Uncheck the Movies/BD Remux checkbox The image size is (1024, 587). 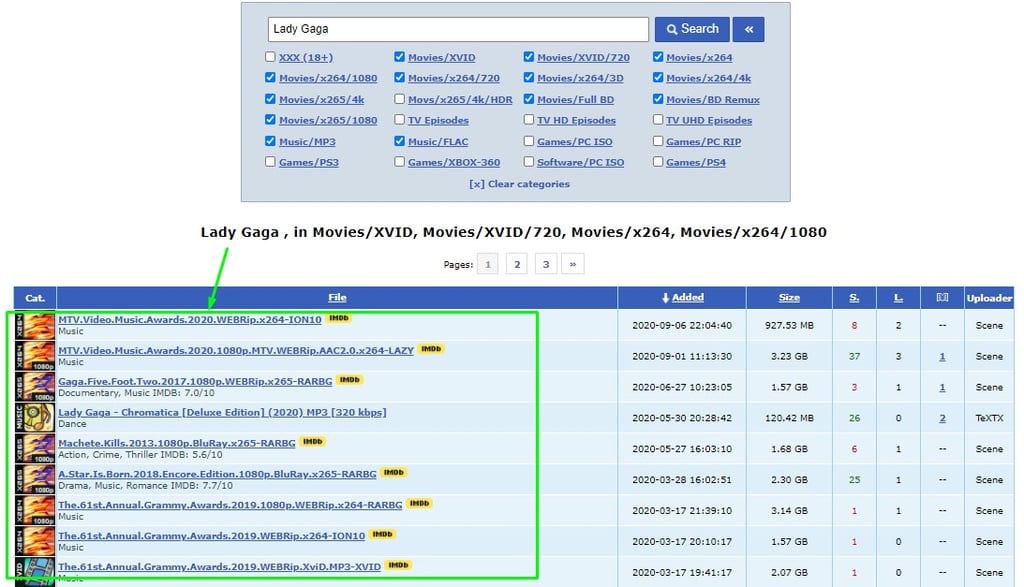point(658,99)
